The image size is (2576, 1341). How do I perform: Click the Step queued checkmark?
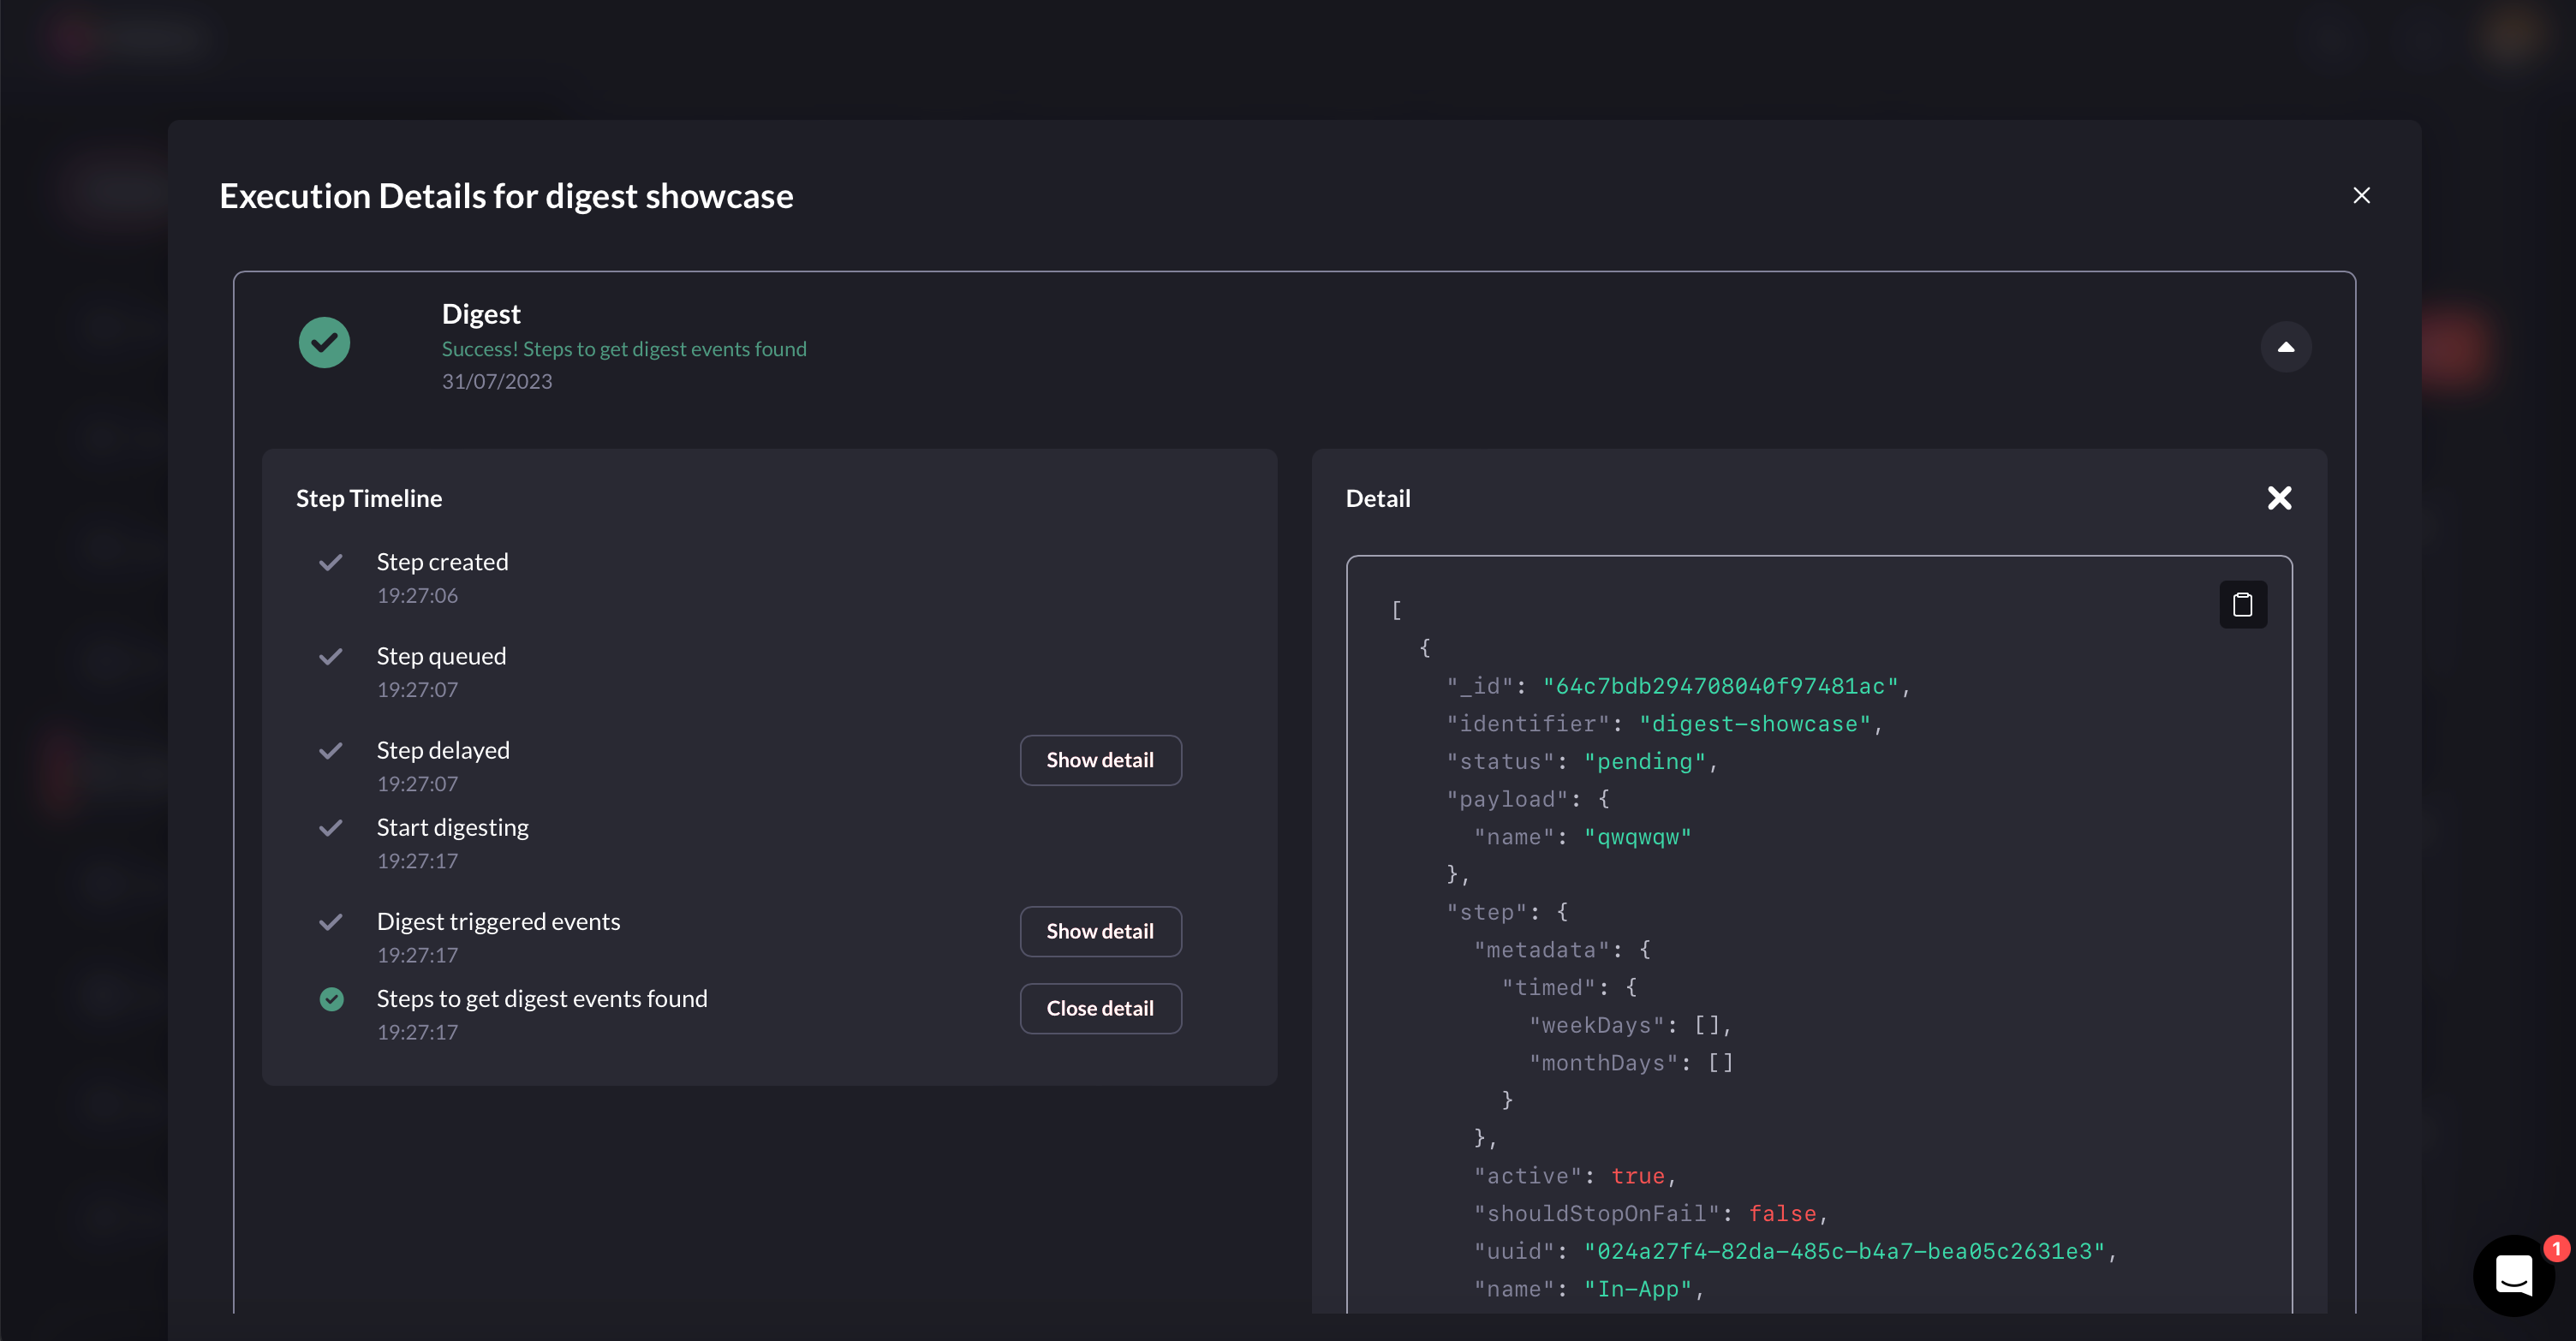331,656
